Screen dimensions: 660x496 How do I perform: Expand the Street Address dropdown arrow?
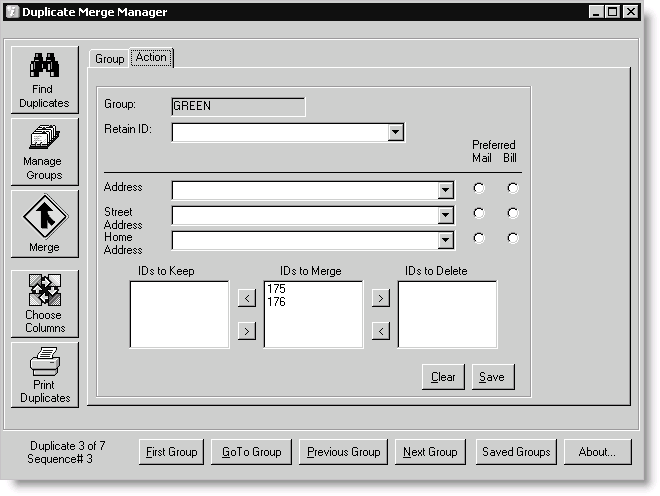[x=445, y=216]
